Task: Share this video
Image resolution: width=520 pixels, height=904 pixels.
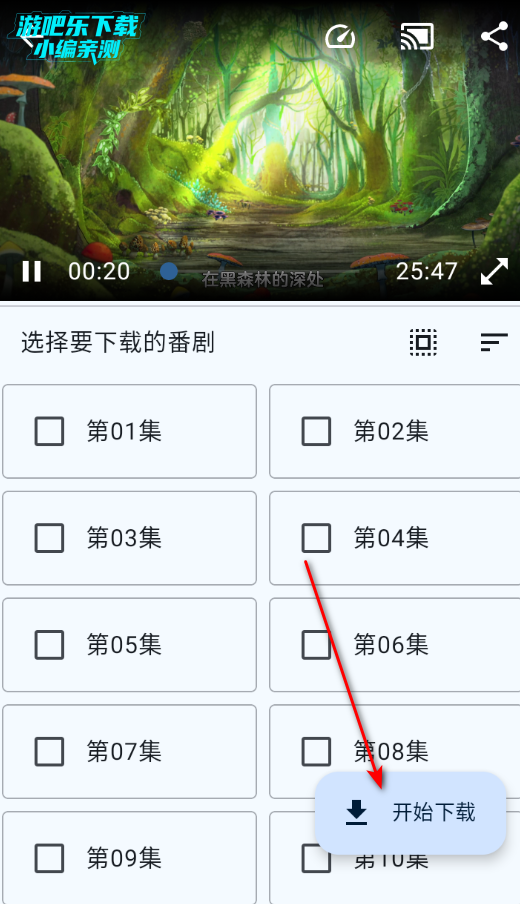Action: point(494,36)
